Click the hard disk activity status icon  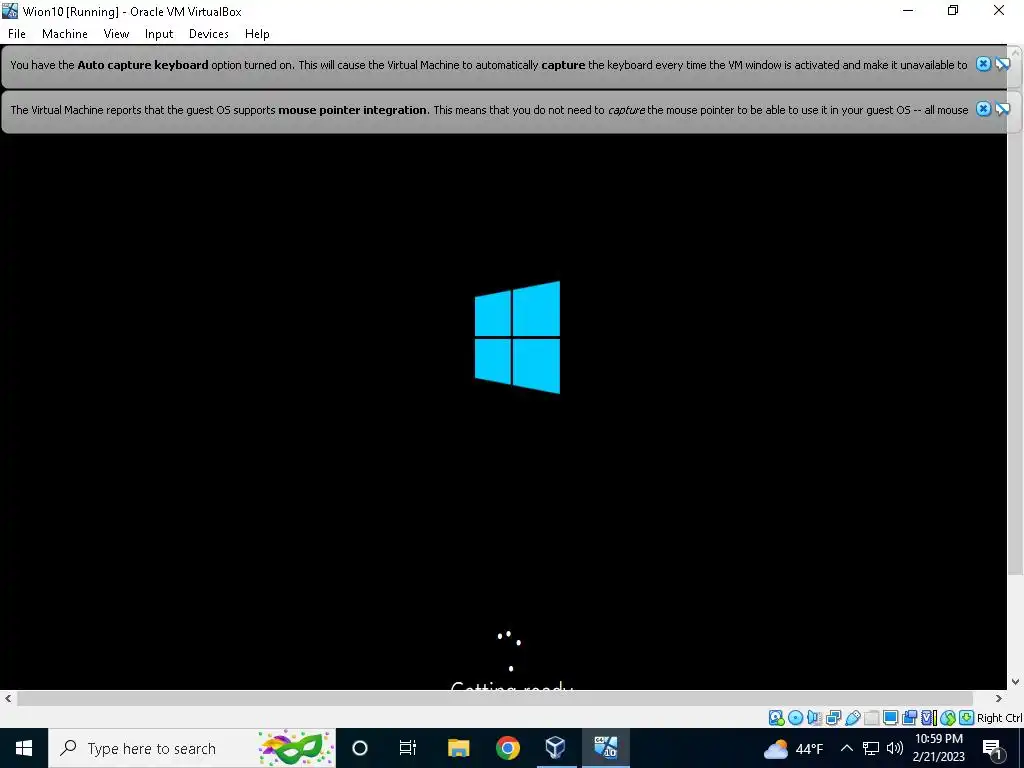click(x=776, y=718)
